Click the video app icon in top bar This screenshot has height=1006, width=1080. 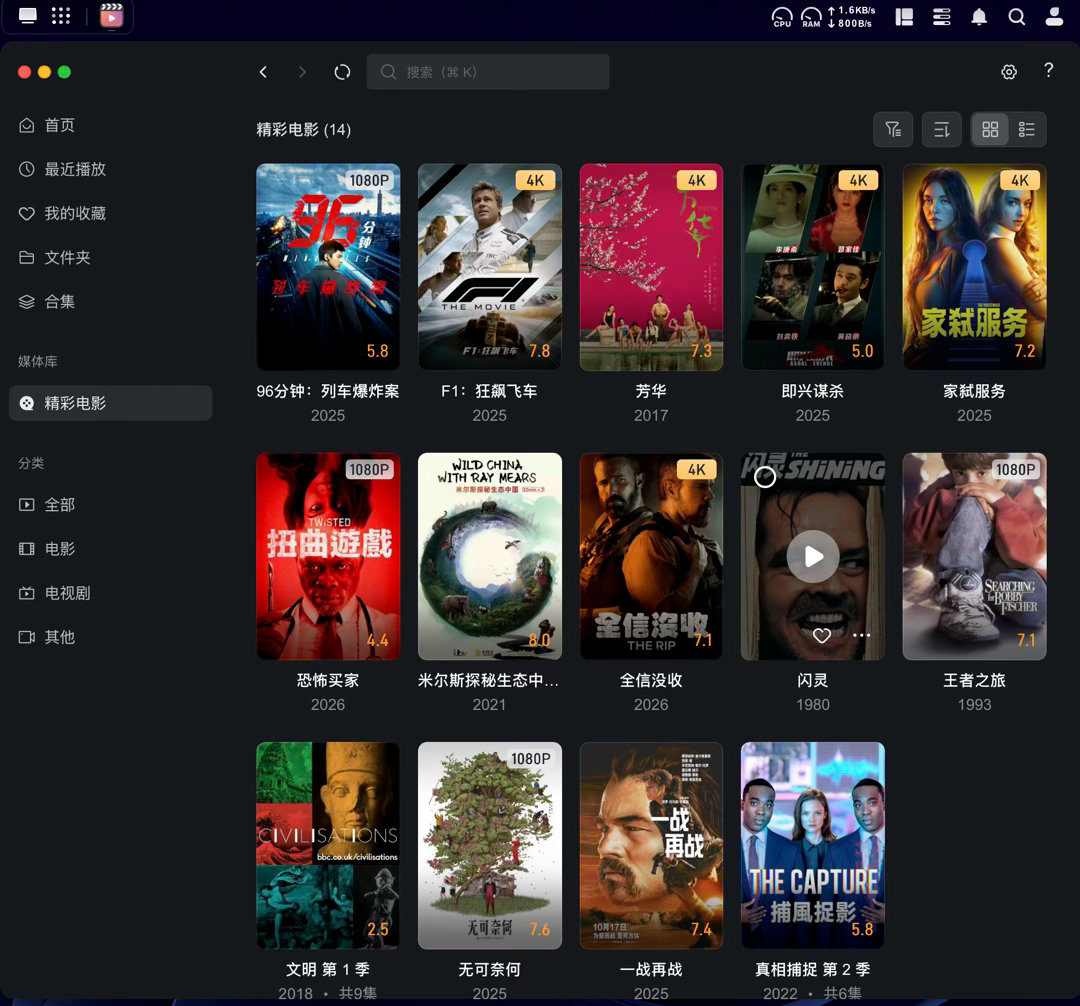pos(112,15)
